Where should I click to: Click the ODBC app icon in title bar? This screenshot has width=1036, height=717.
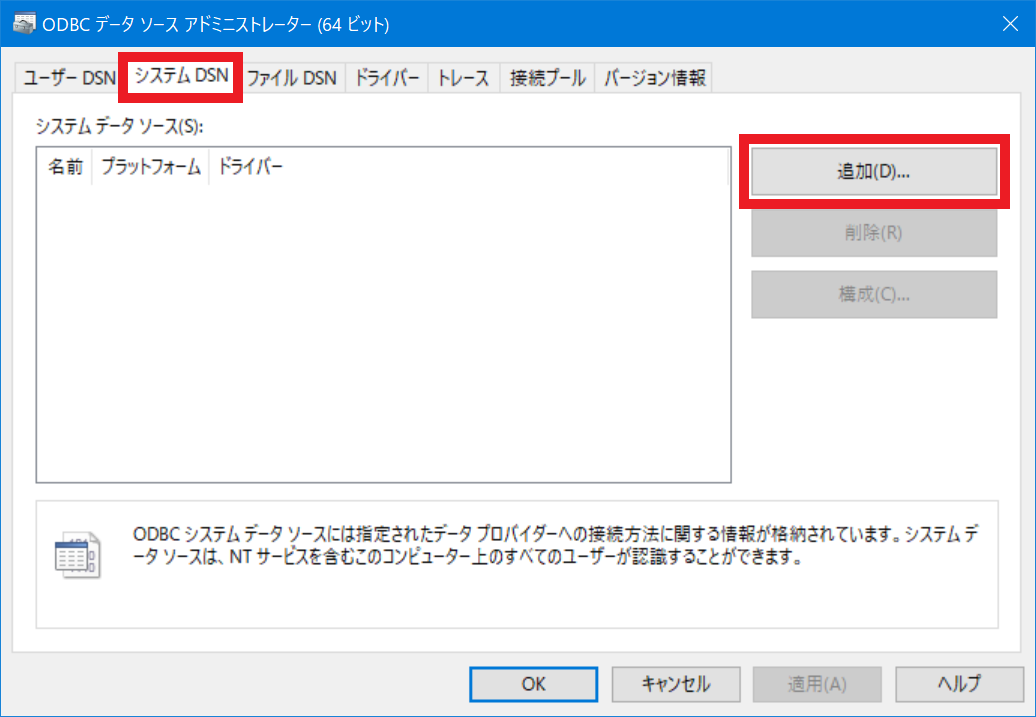(x=24, y=24)
